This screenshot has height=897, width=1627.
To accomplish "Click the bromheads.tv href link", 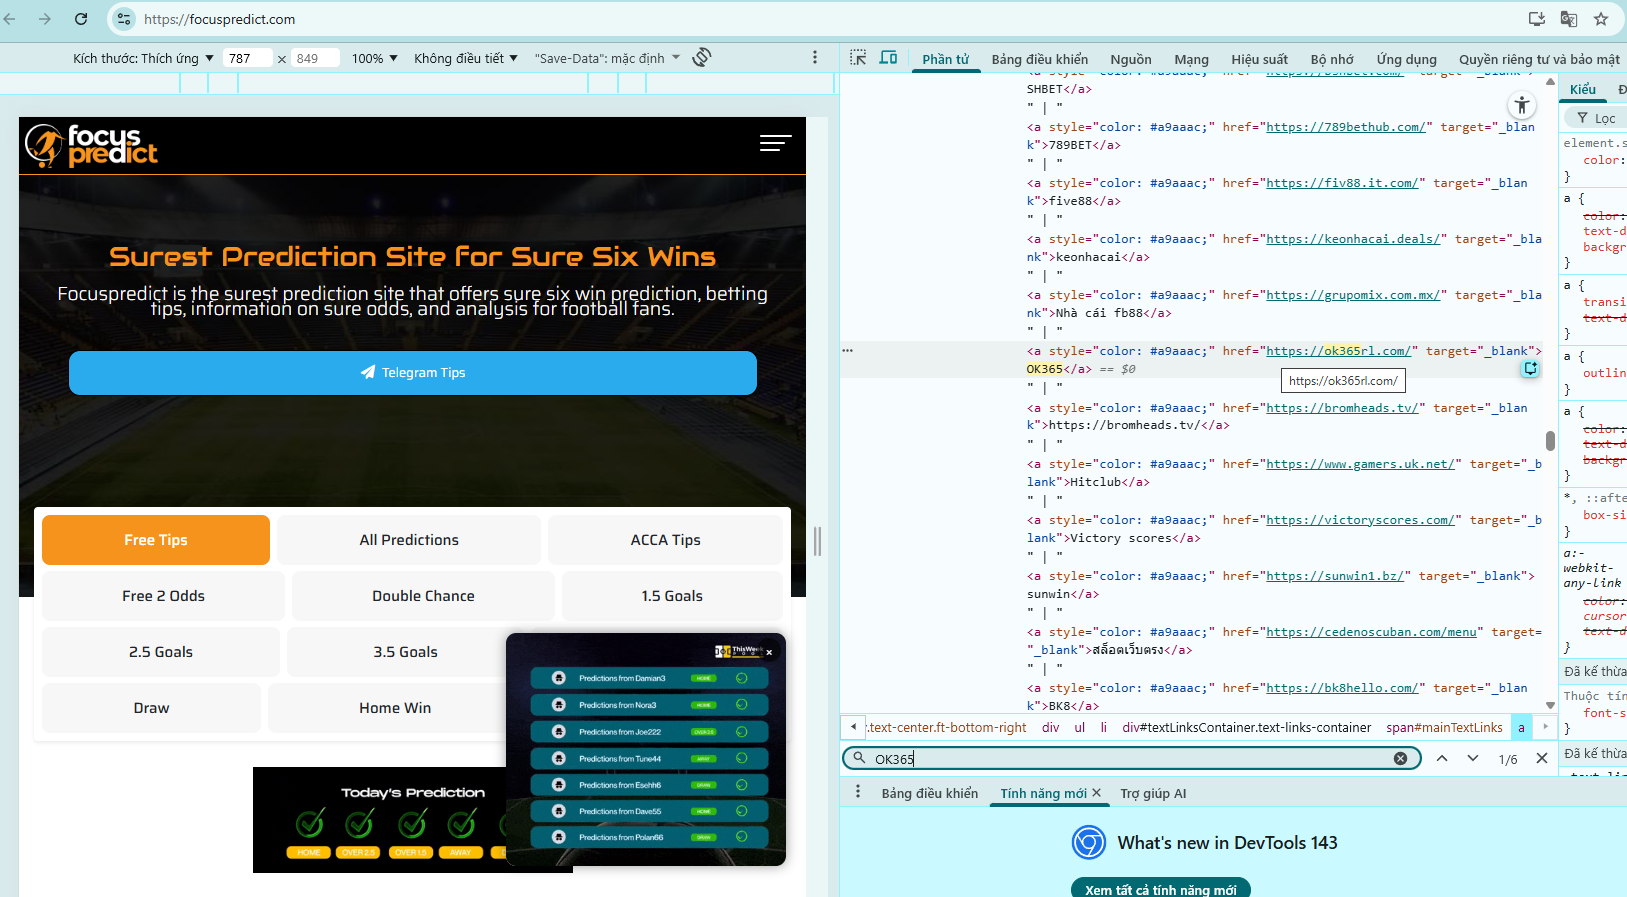I will [x=1342, y=408].
